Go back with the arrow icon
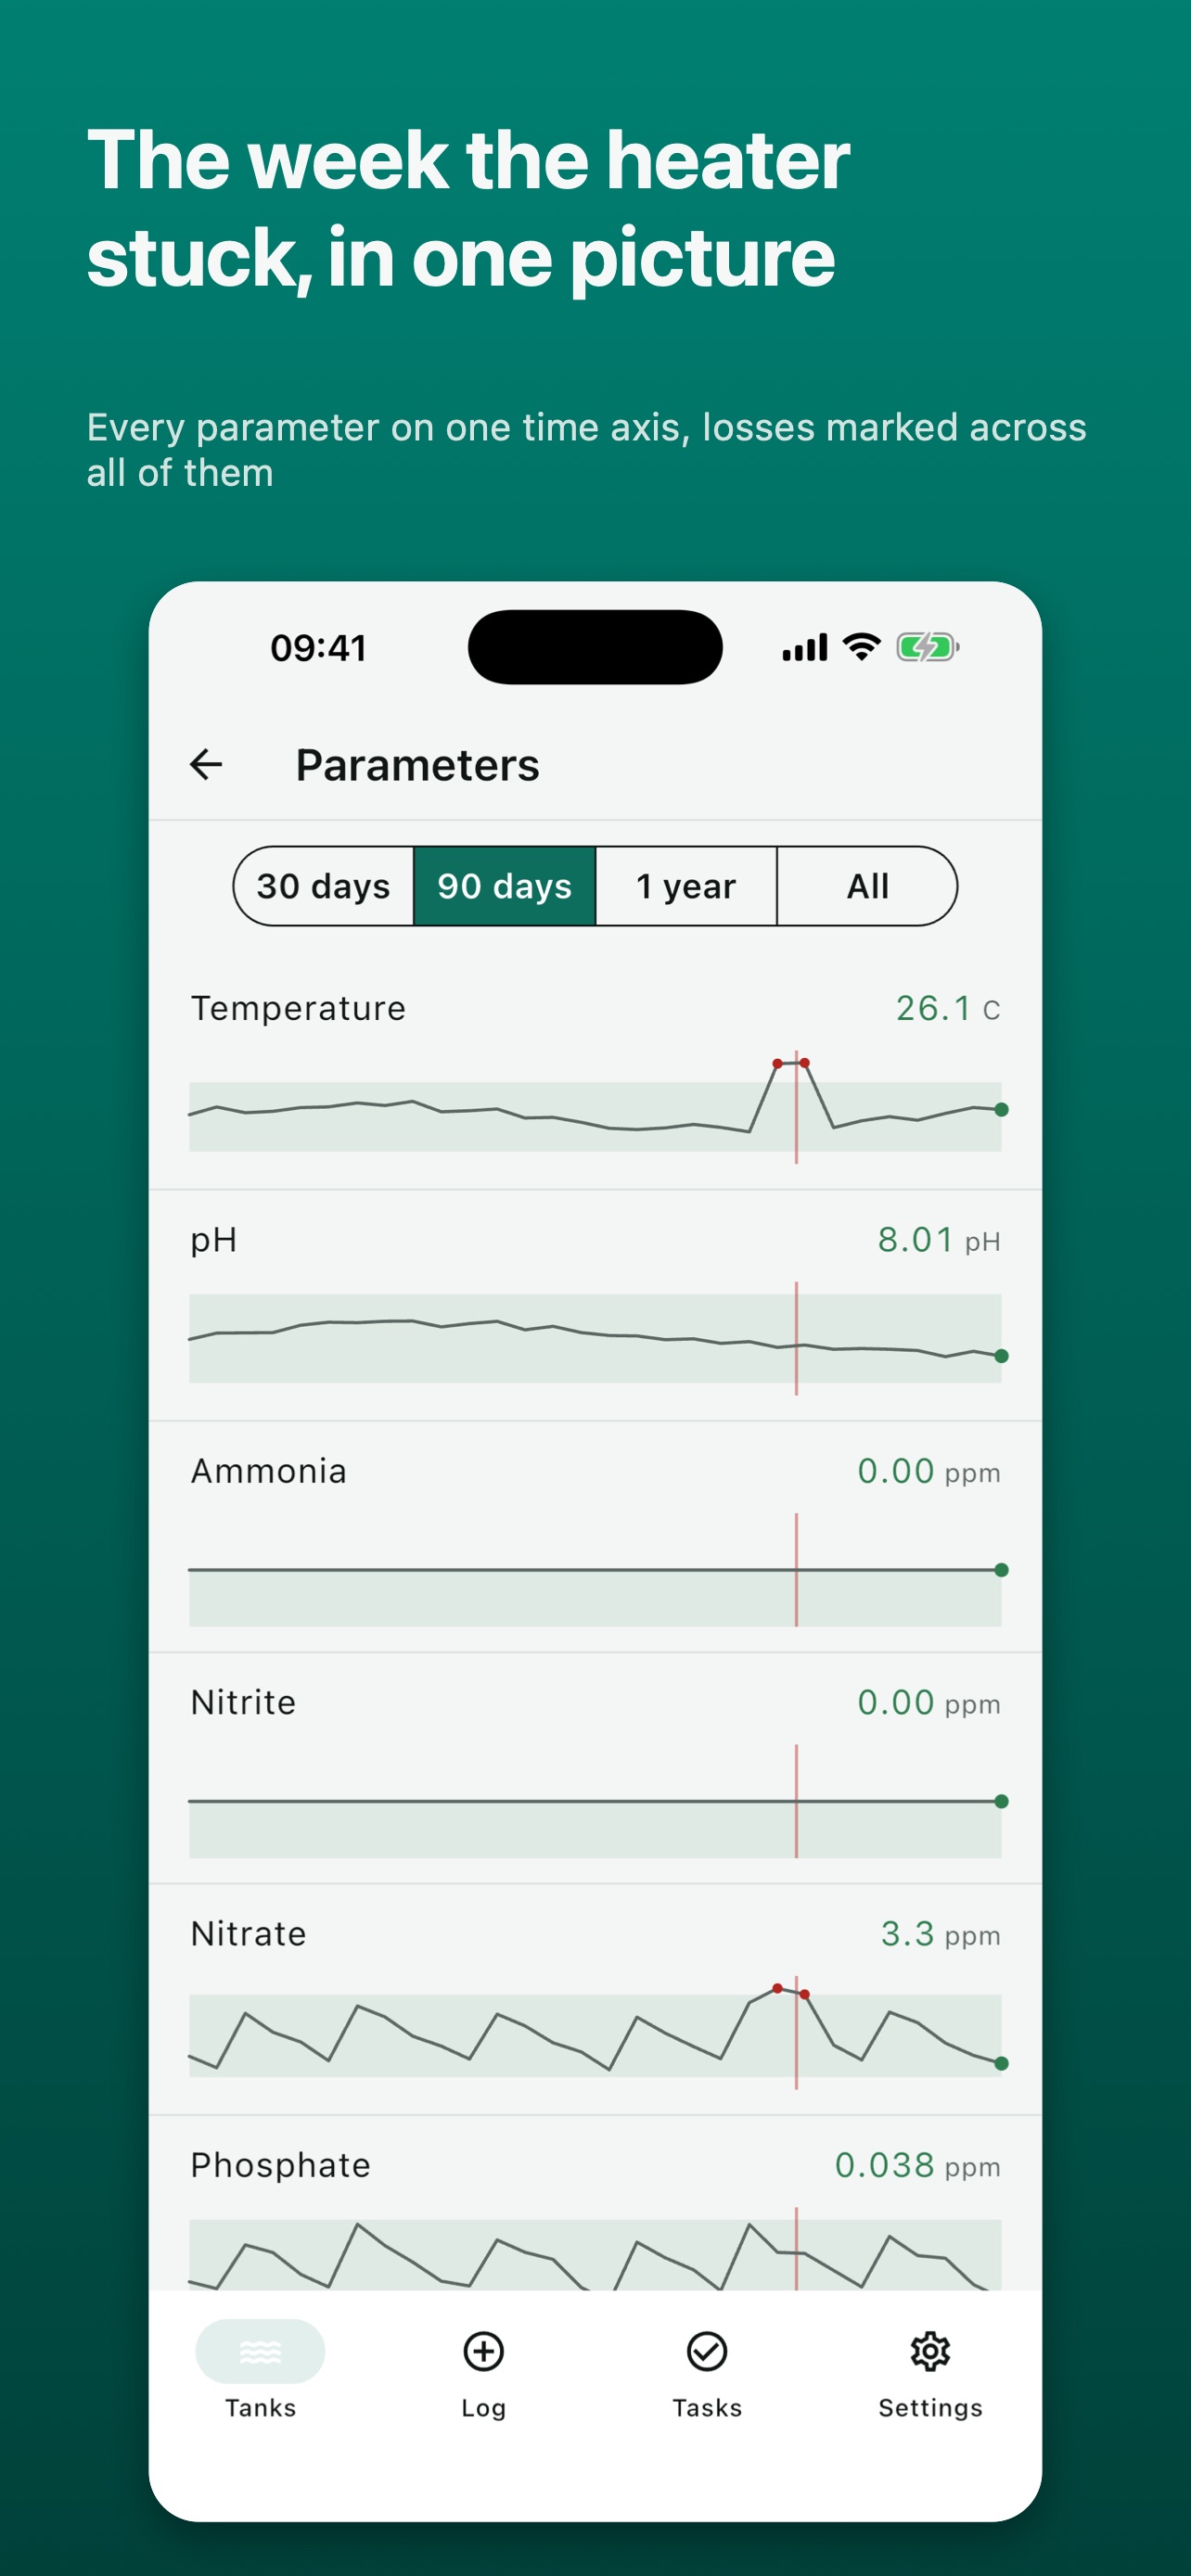This screenshot has width=1191, height=2576. point(206,765)
